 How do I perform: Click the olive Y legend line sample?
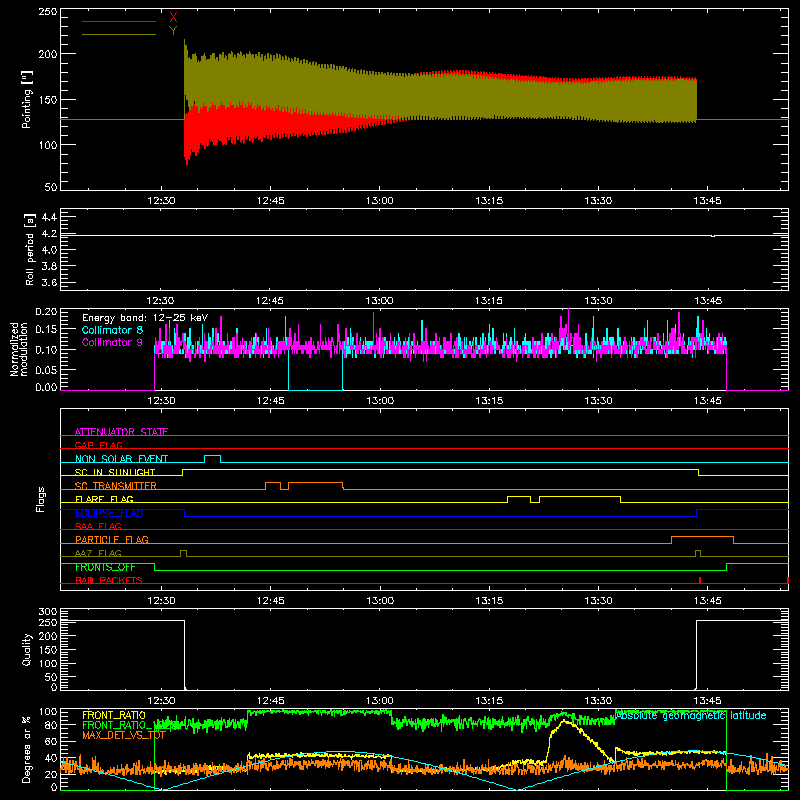[118, 35]
